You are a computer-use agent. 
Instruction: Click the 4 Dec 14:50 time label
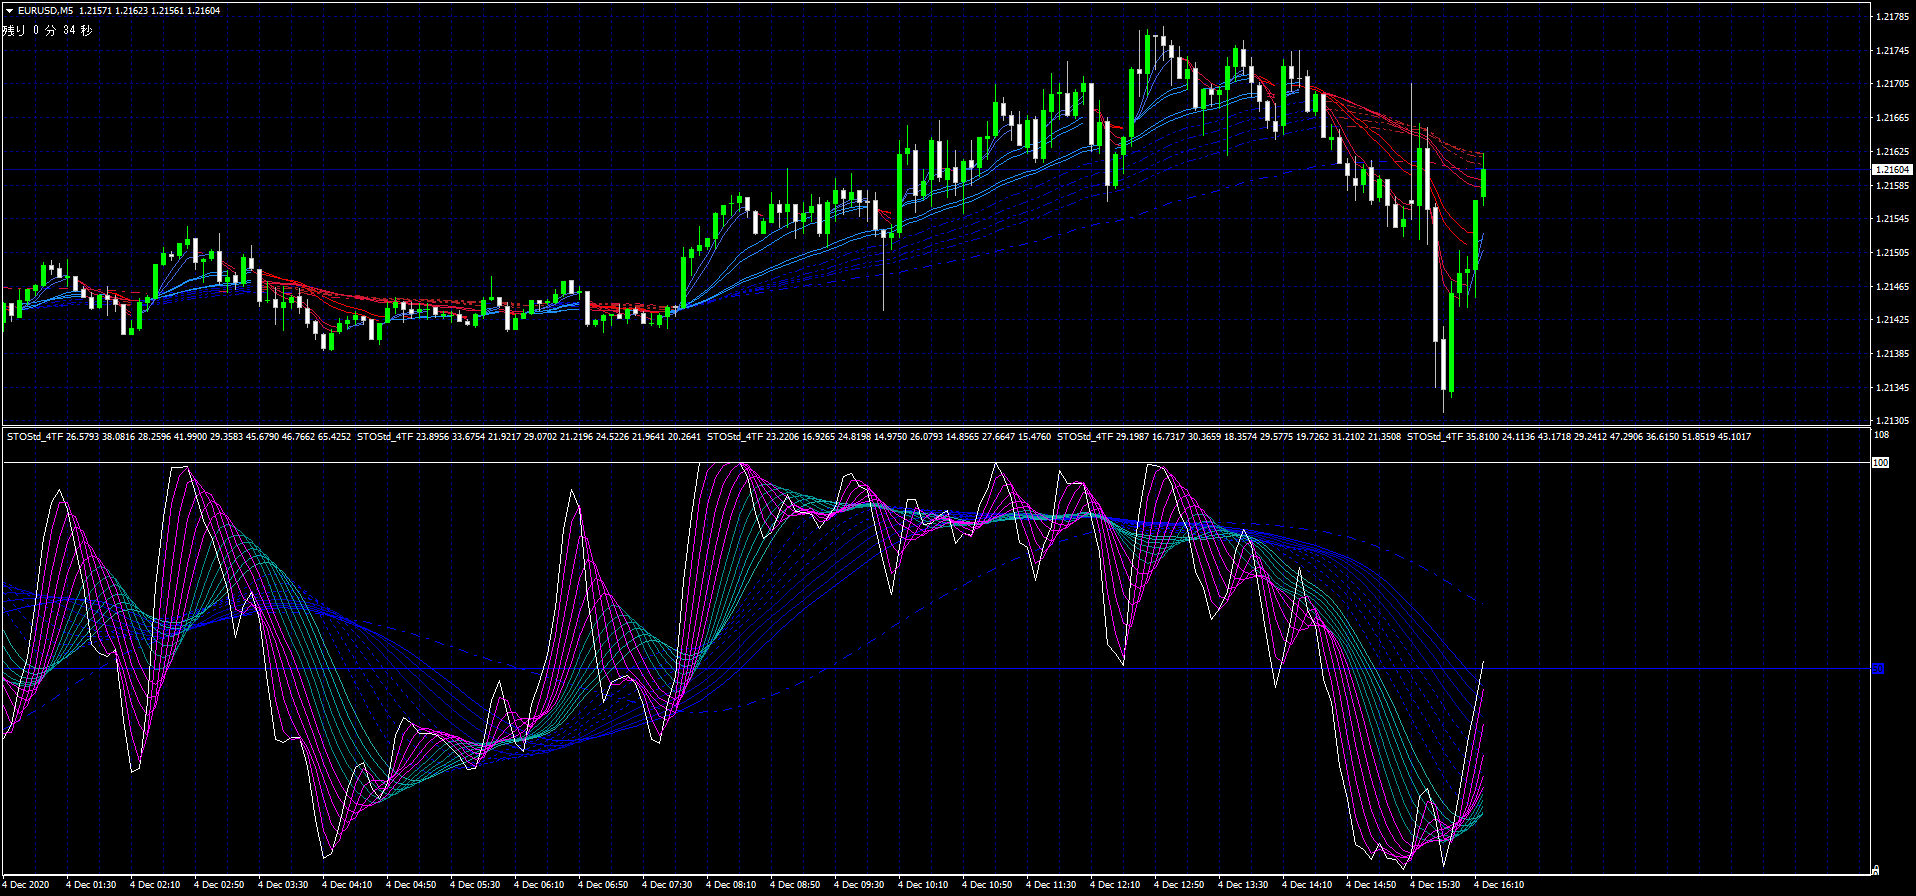tap(1371, 885)
